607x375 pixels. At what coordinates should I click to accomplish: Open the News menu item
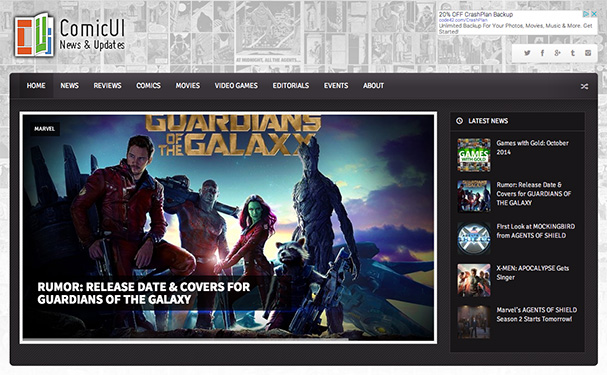pos(69,86)
